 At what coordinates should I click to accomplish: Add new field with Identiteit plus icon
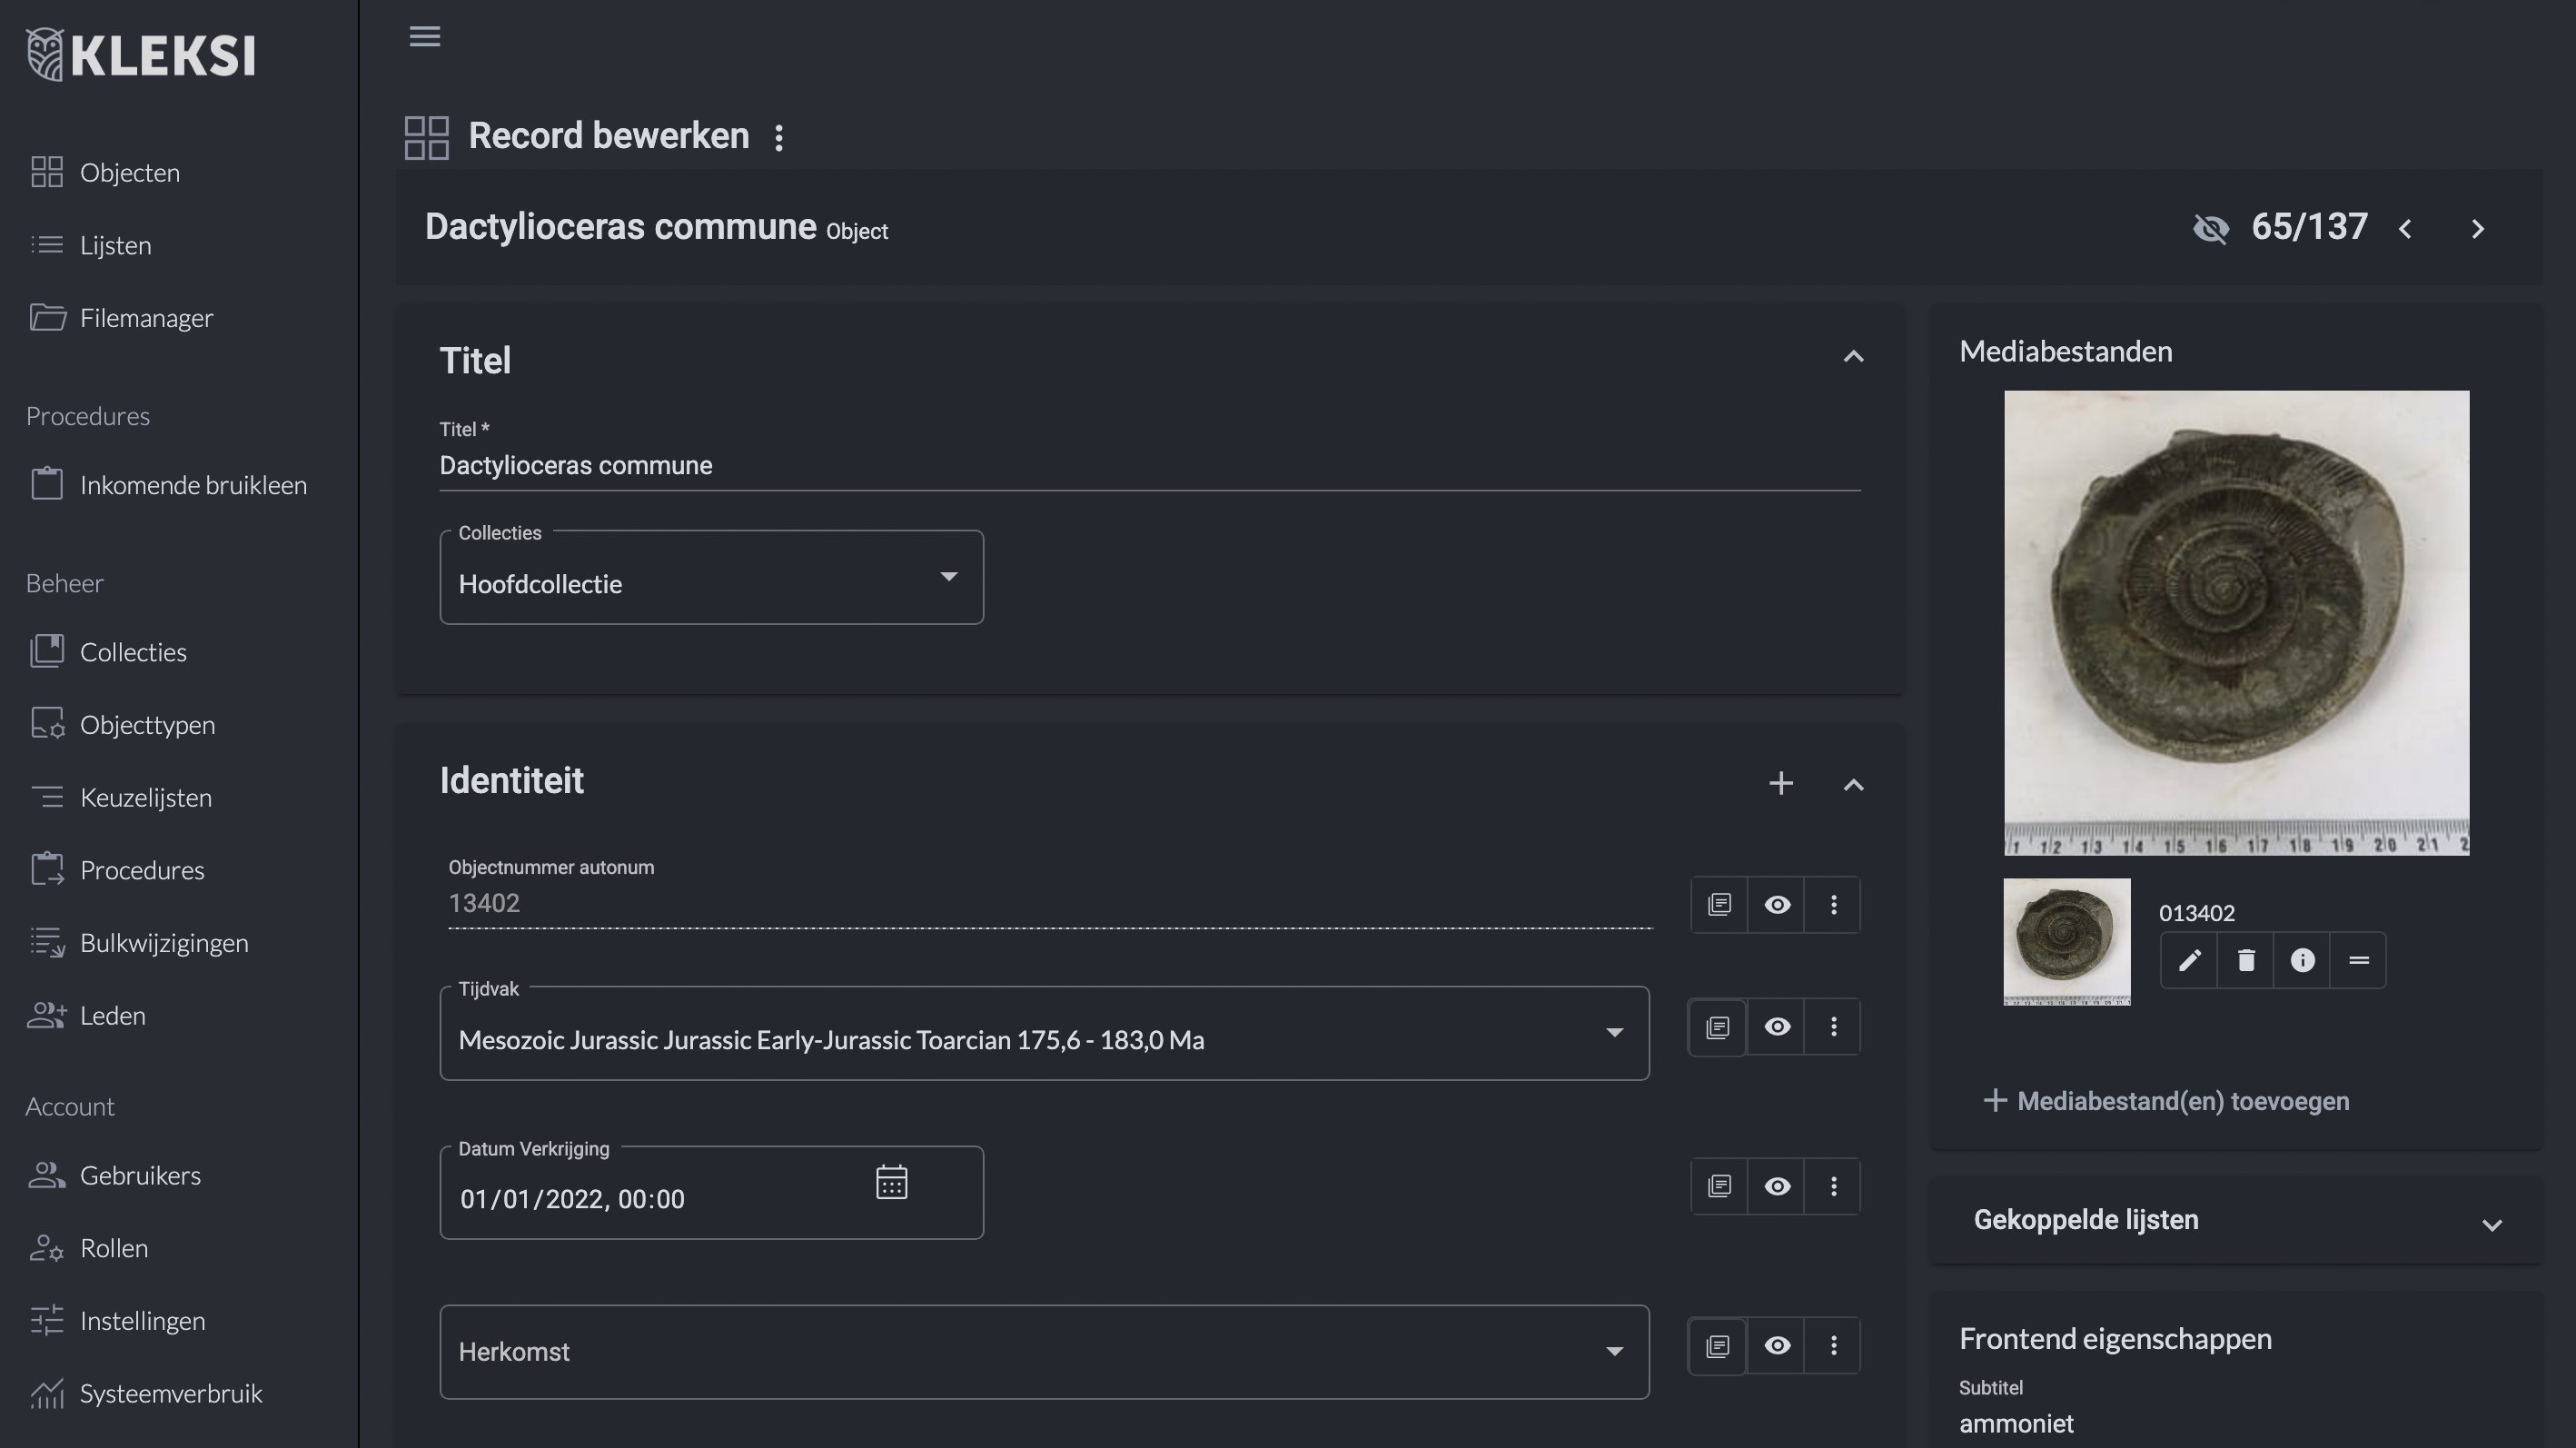click(x=1780, y=783)
